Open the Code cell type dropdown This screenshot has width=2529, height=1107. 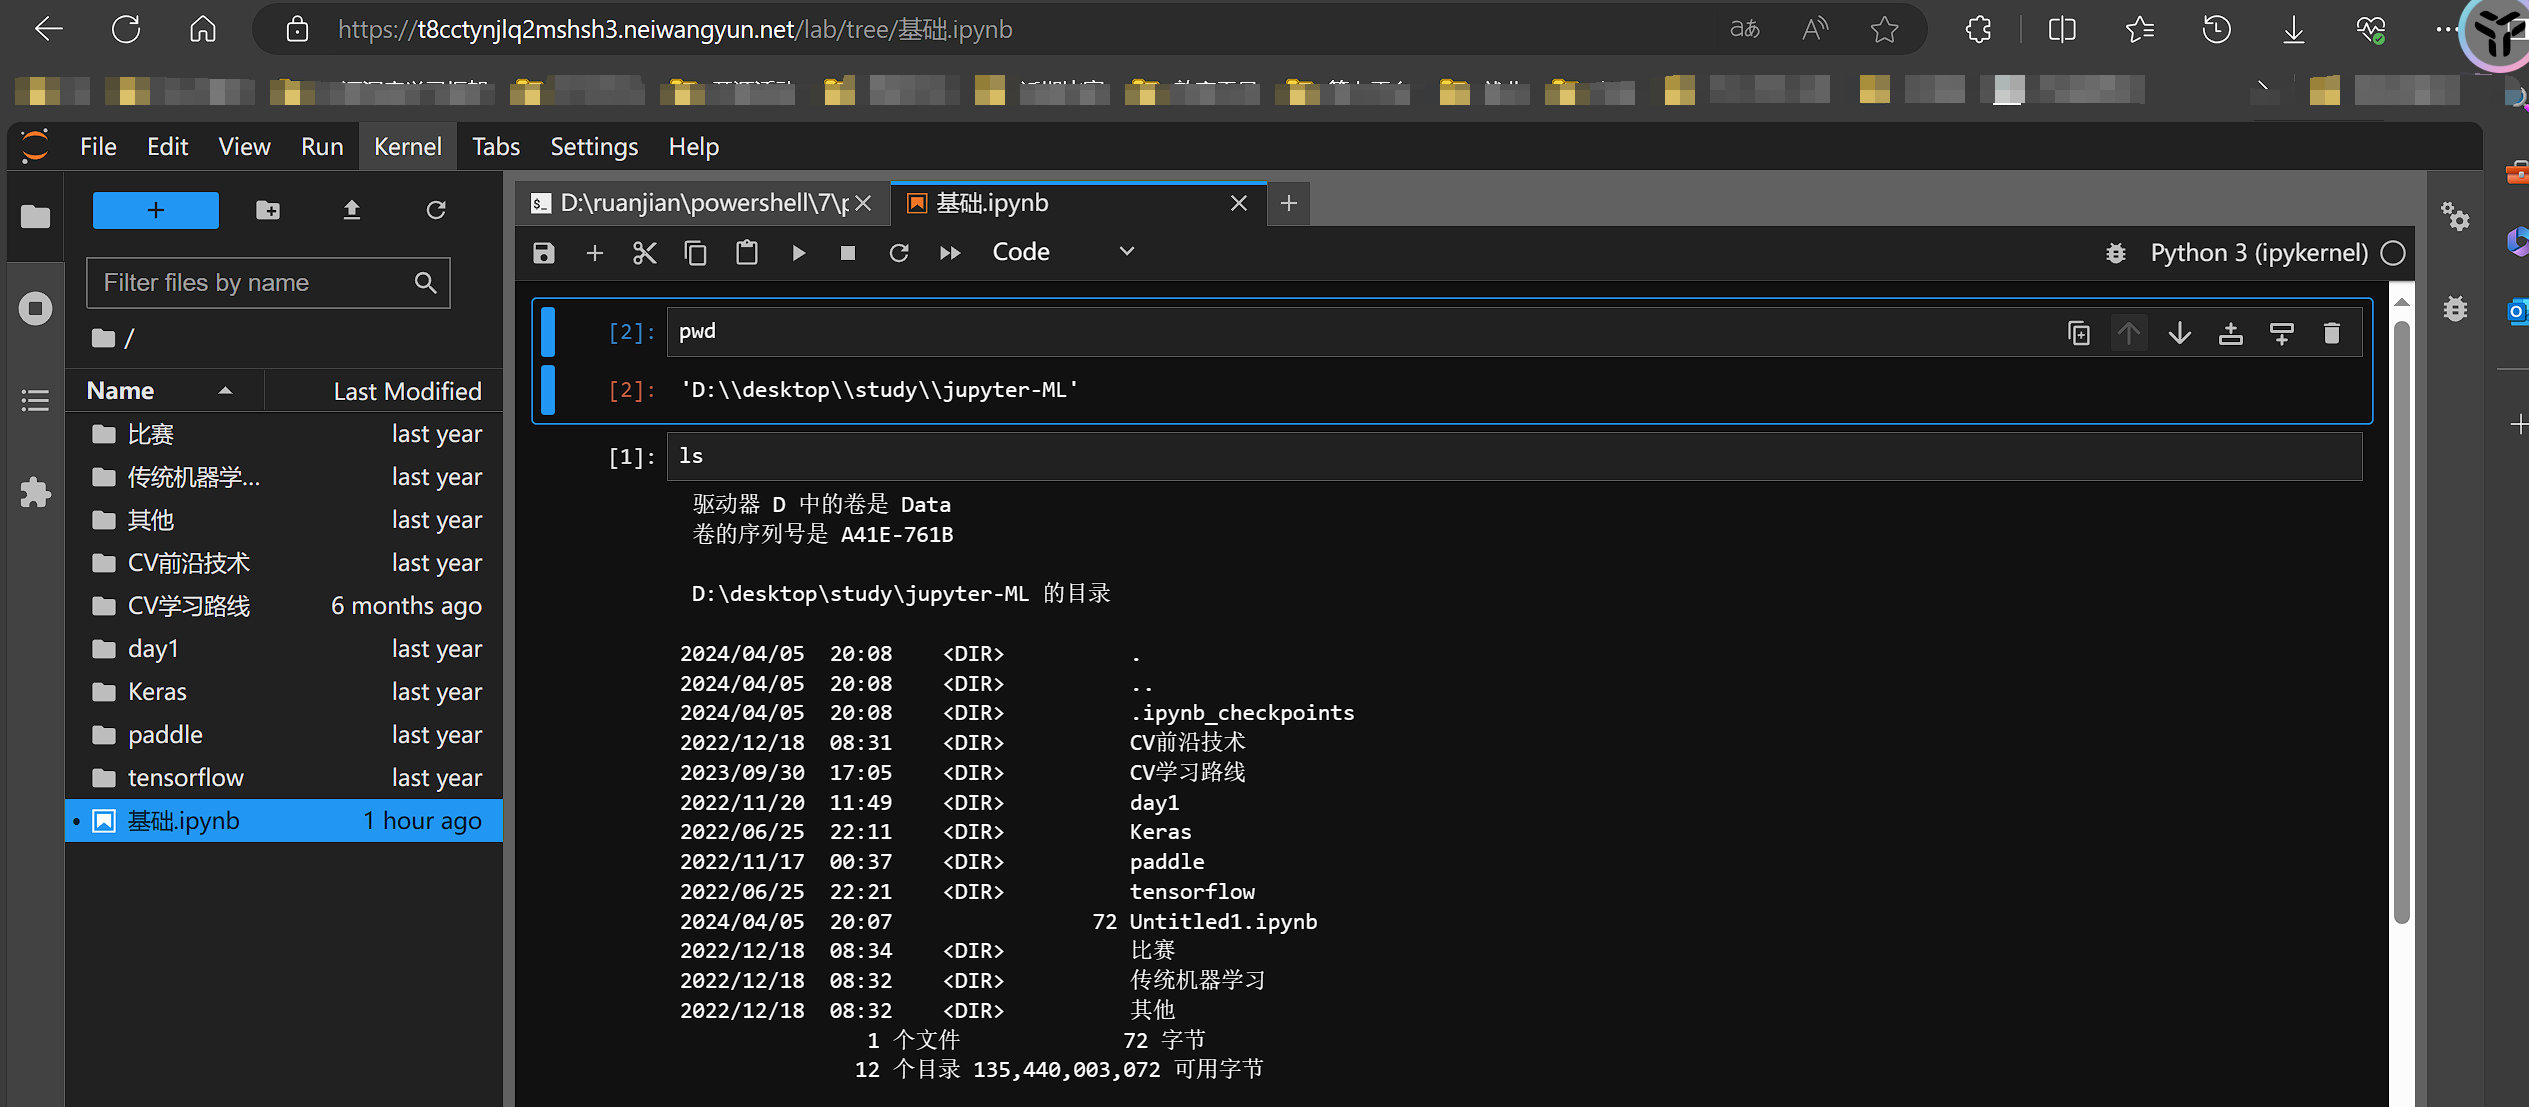pyautogui.click(x=1062, y=252)
